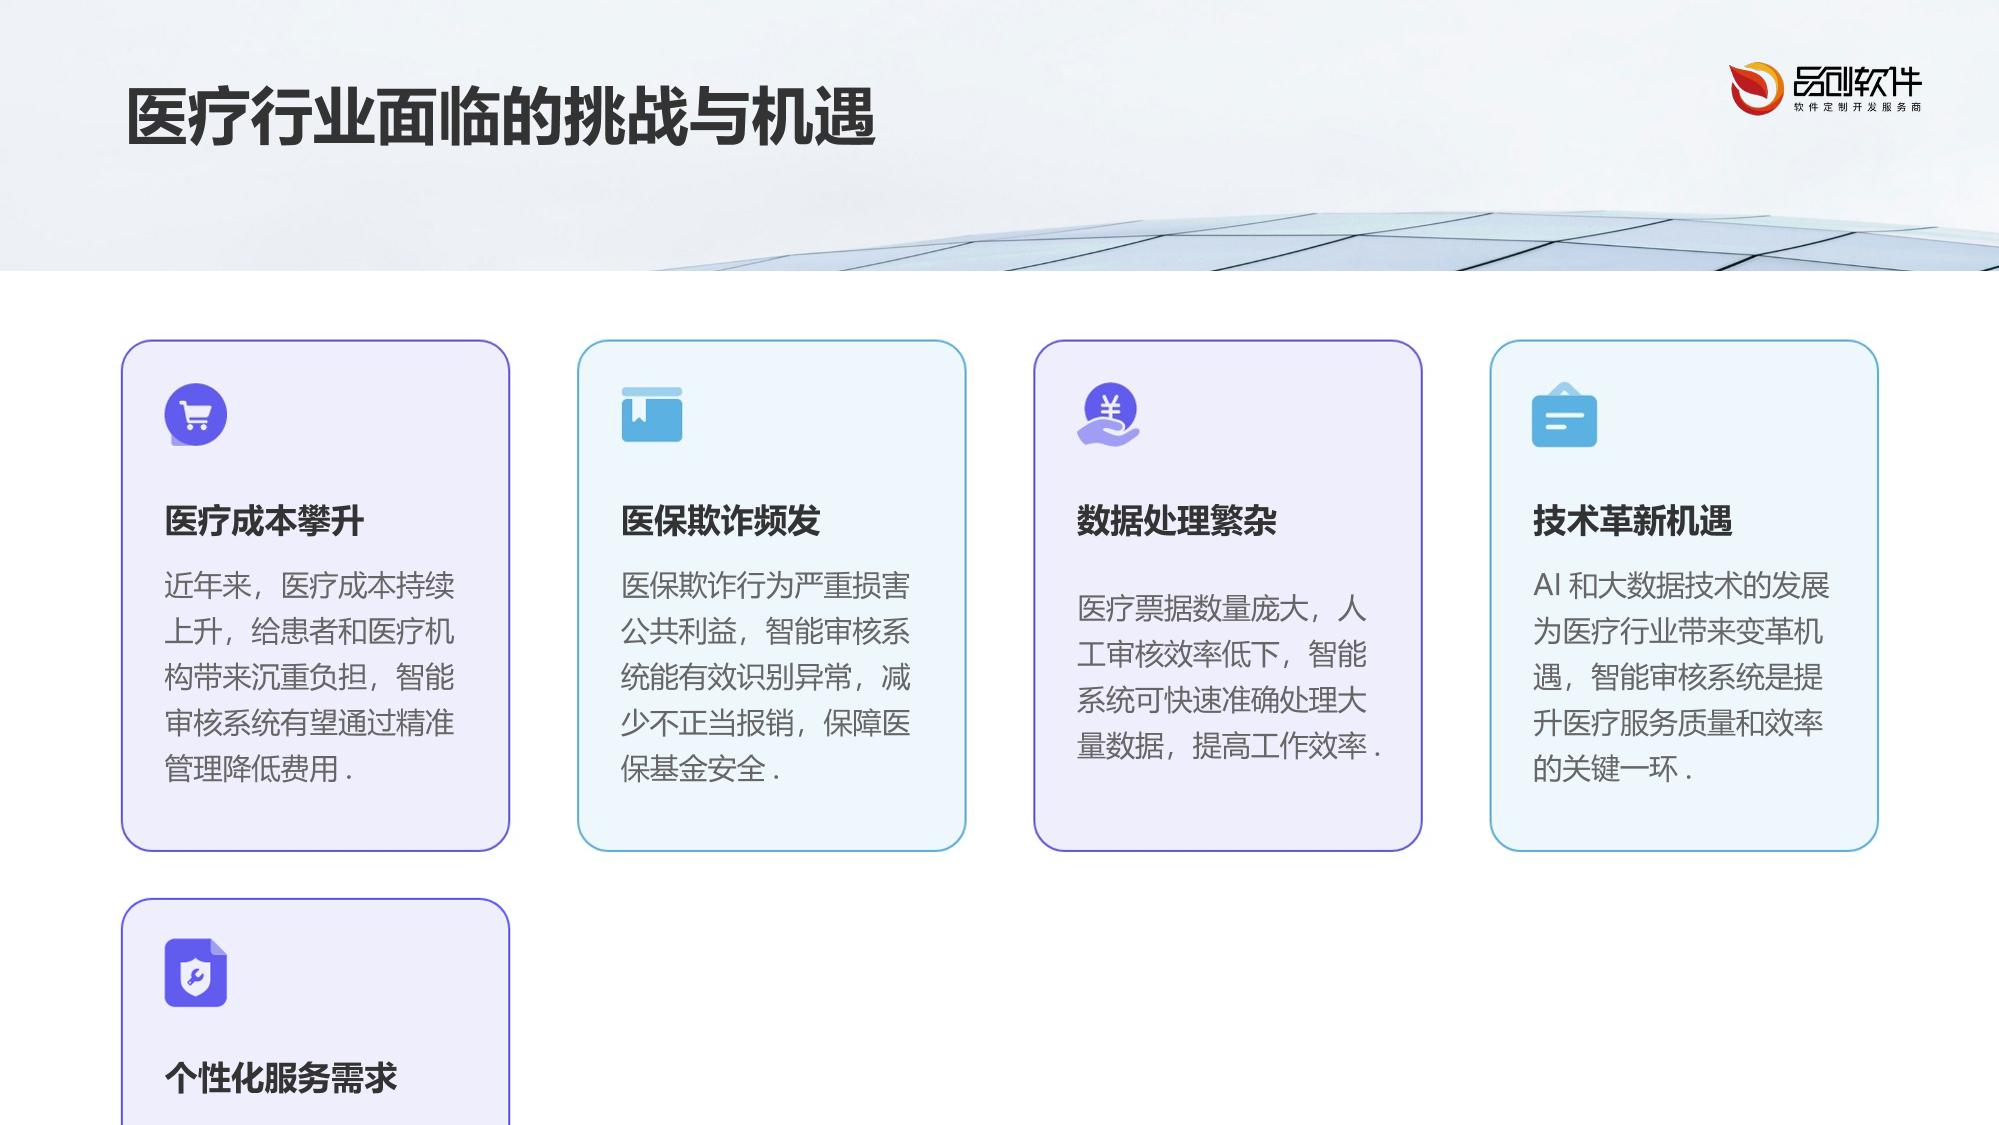Click the blue bookmark box icon above 医保欺诈频发
This screenshot has height=1125, width=1999.
pyautogui.click(x=652, y=414)
